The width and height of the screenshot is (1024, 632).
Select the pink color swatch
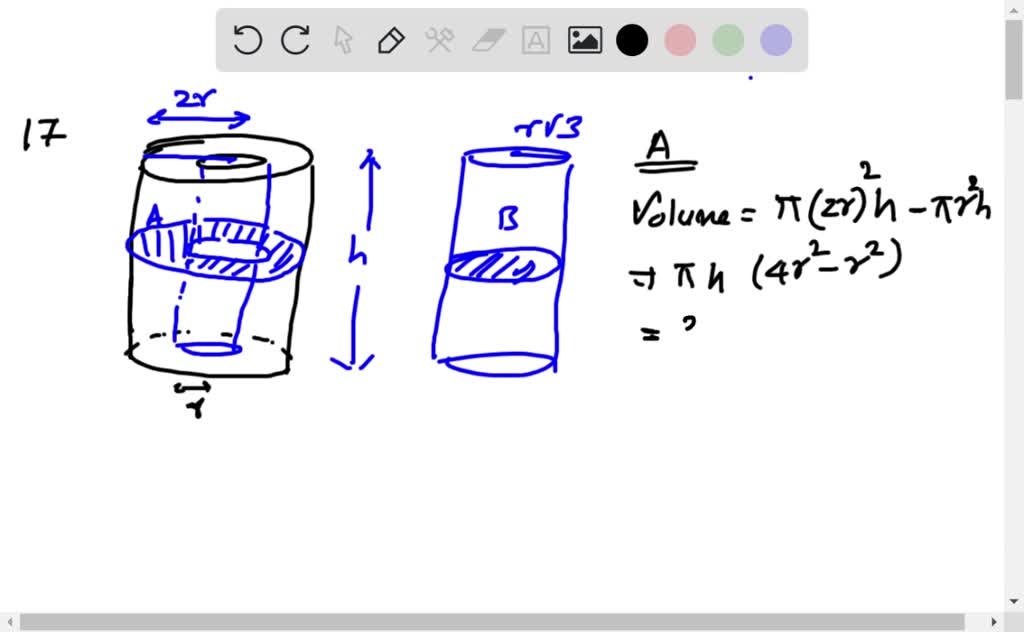tap(680, 40)
